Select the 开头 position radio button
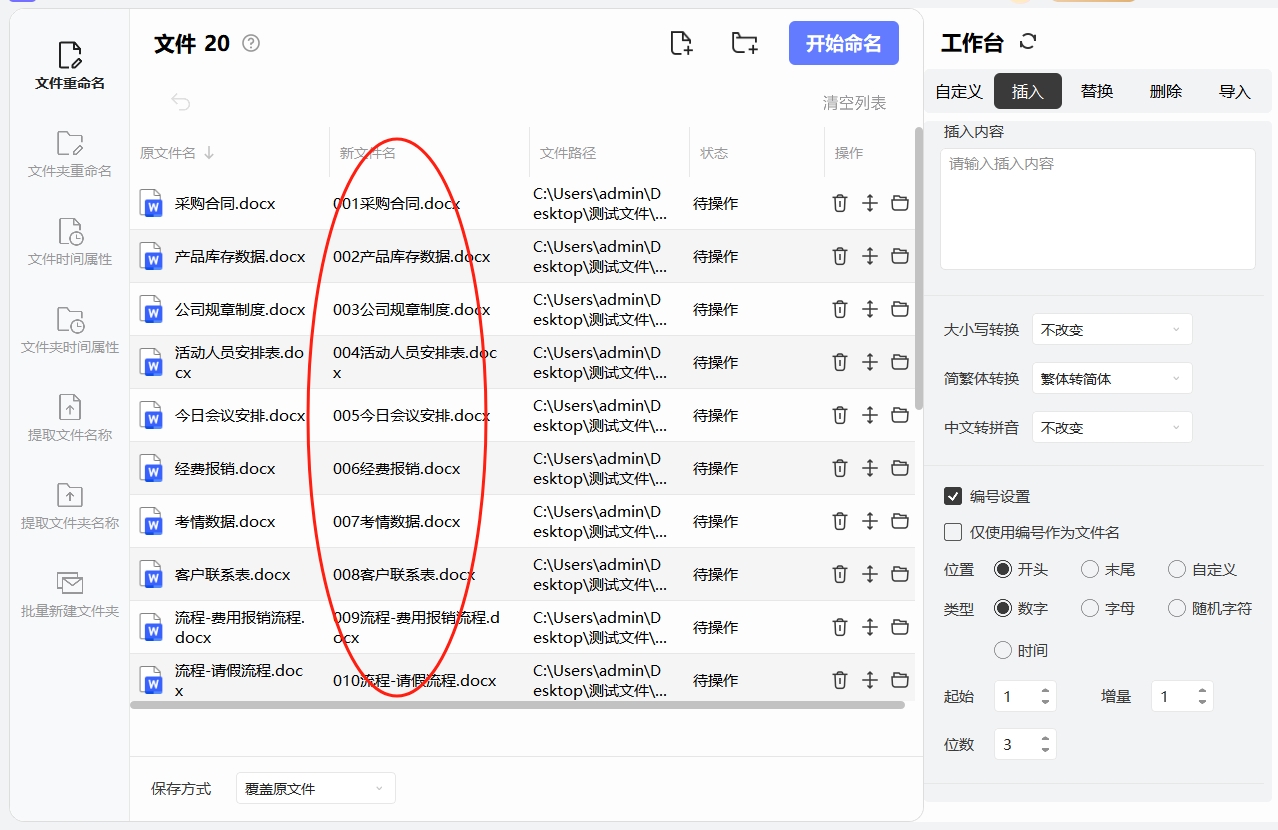 point(1002,569)
